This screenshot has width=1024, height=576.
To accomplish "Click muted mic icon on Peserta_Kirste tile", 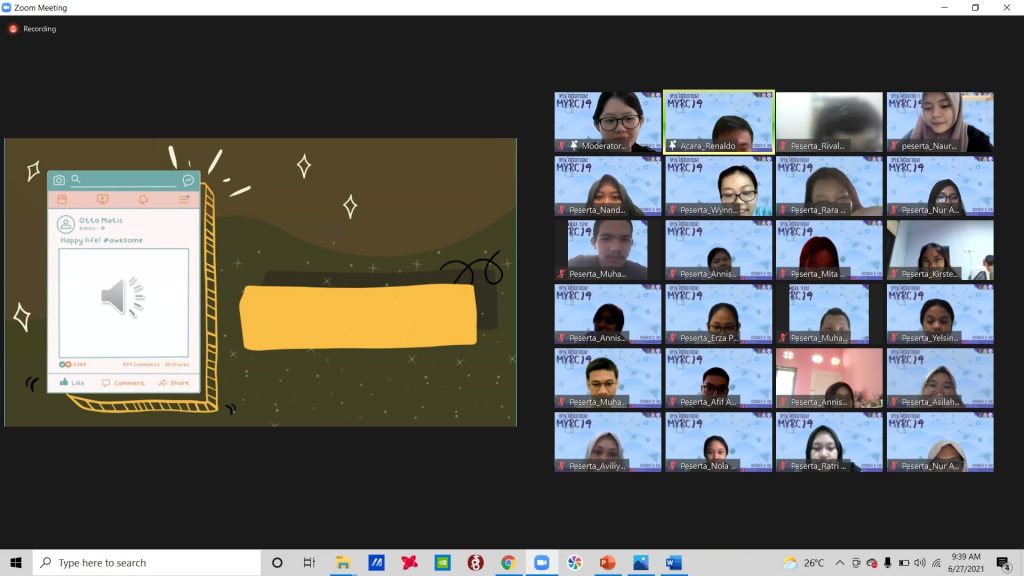I will pos(894,274).
